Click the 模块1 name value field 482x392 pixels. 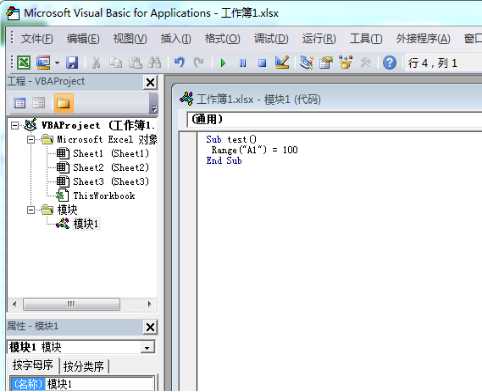[x=100, y=384]
